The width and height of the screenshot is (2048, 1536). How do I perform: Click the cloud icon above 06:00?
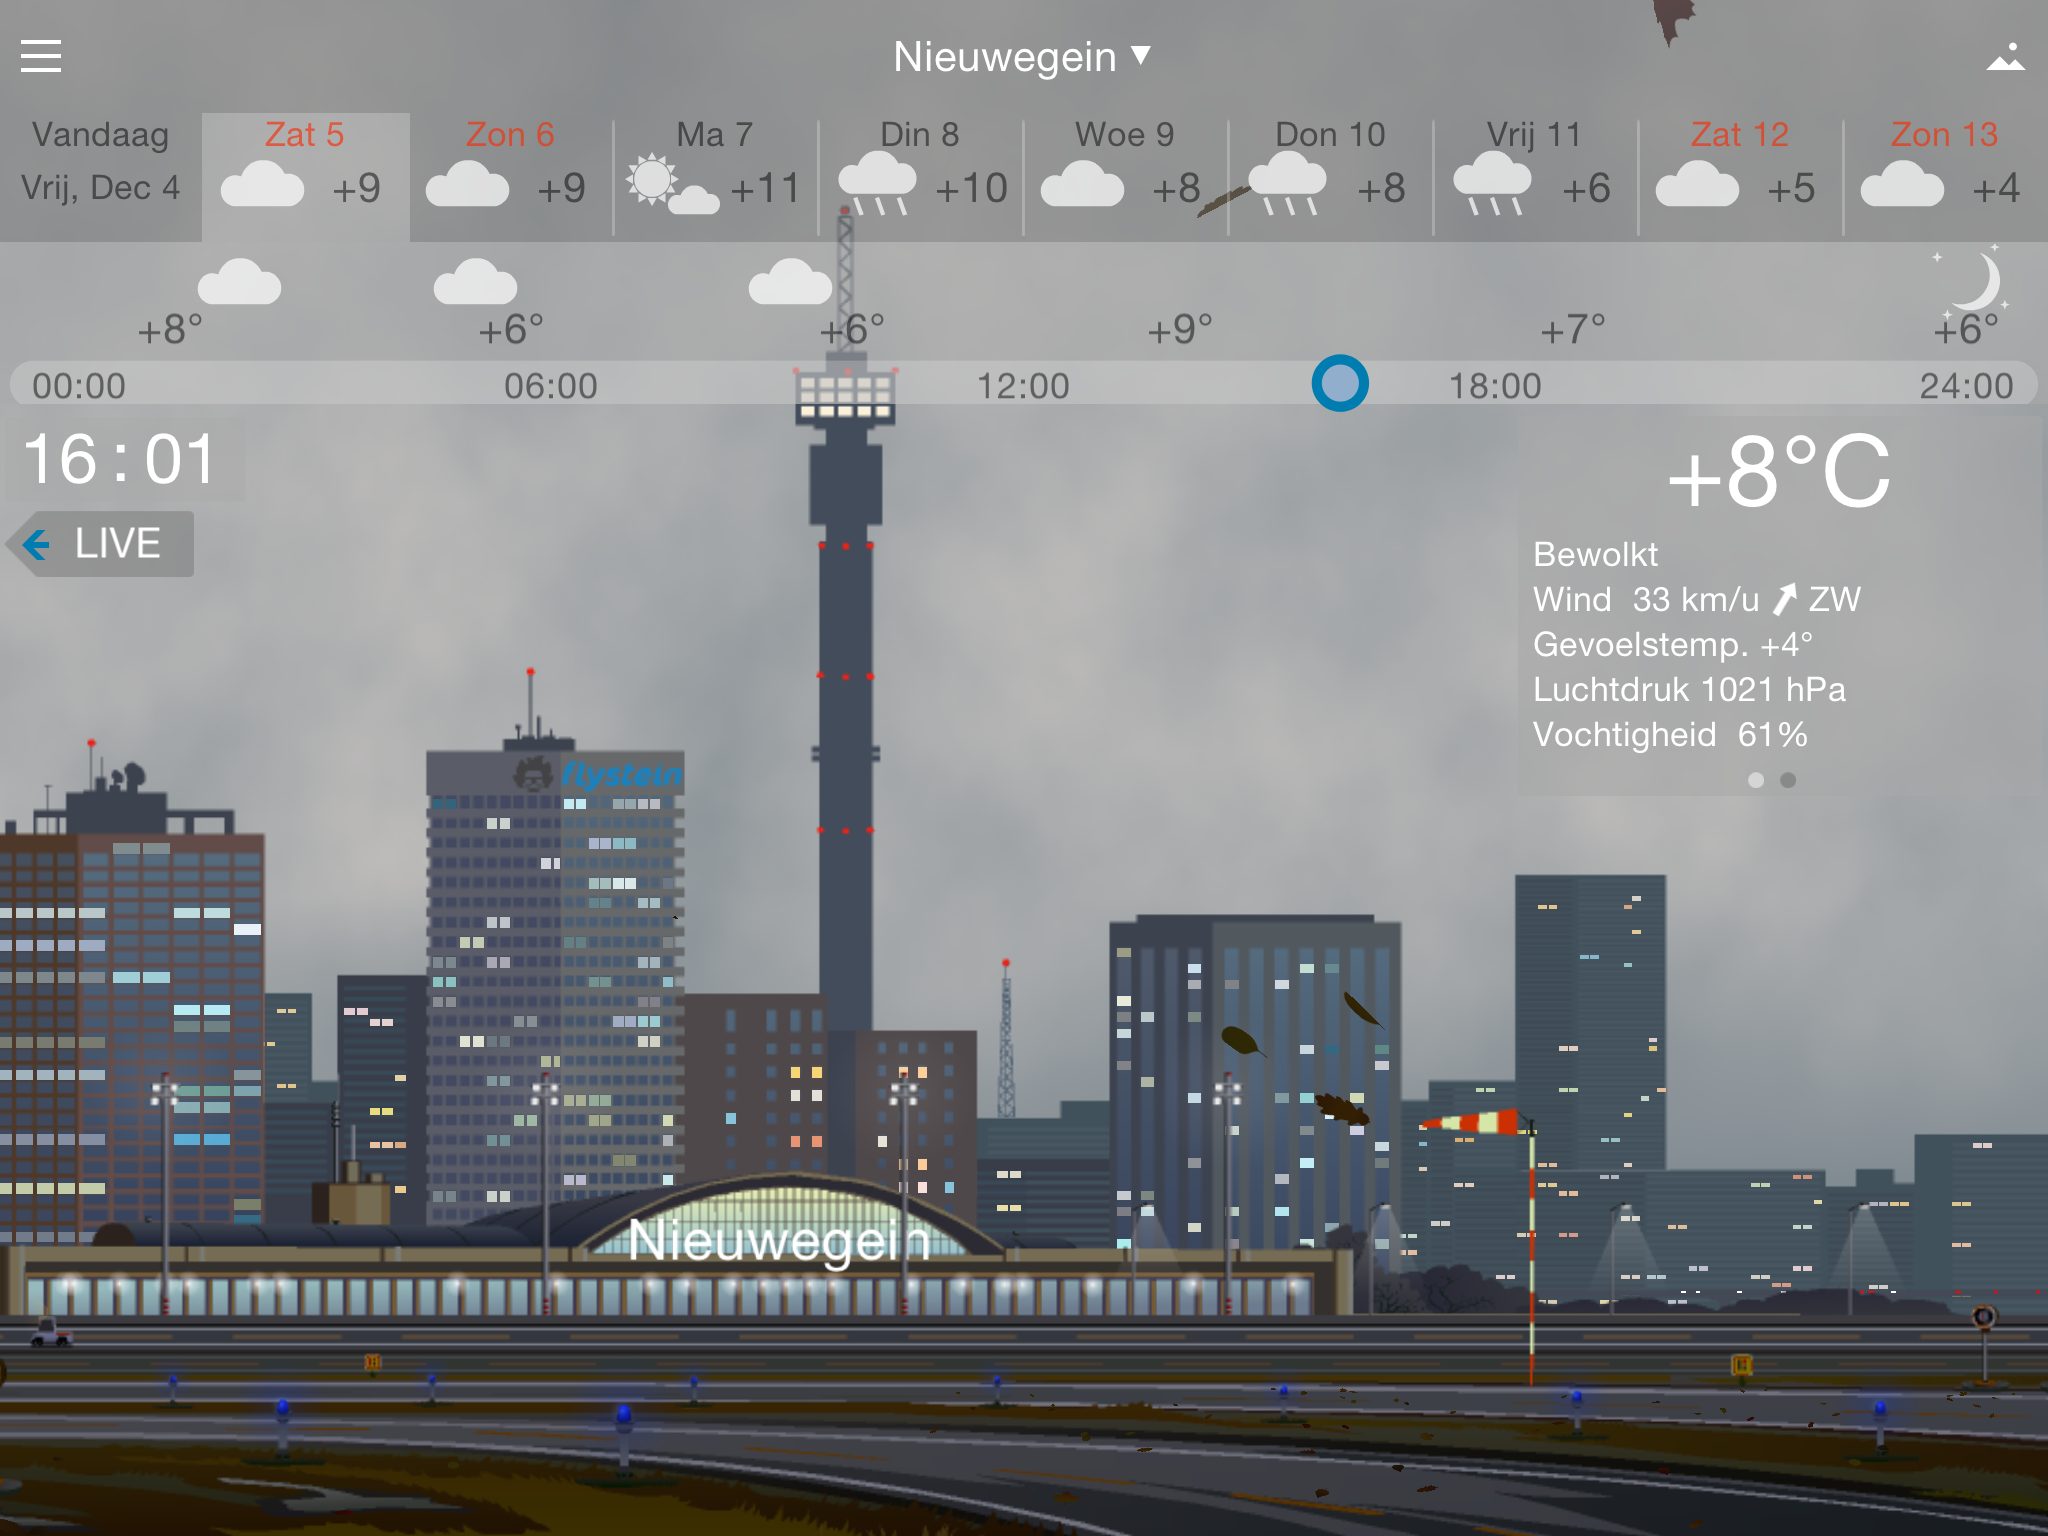tap(475, 283)
